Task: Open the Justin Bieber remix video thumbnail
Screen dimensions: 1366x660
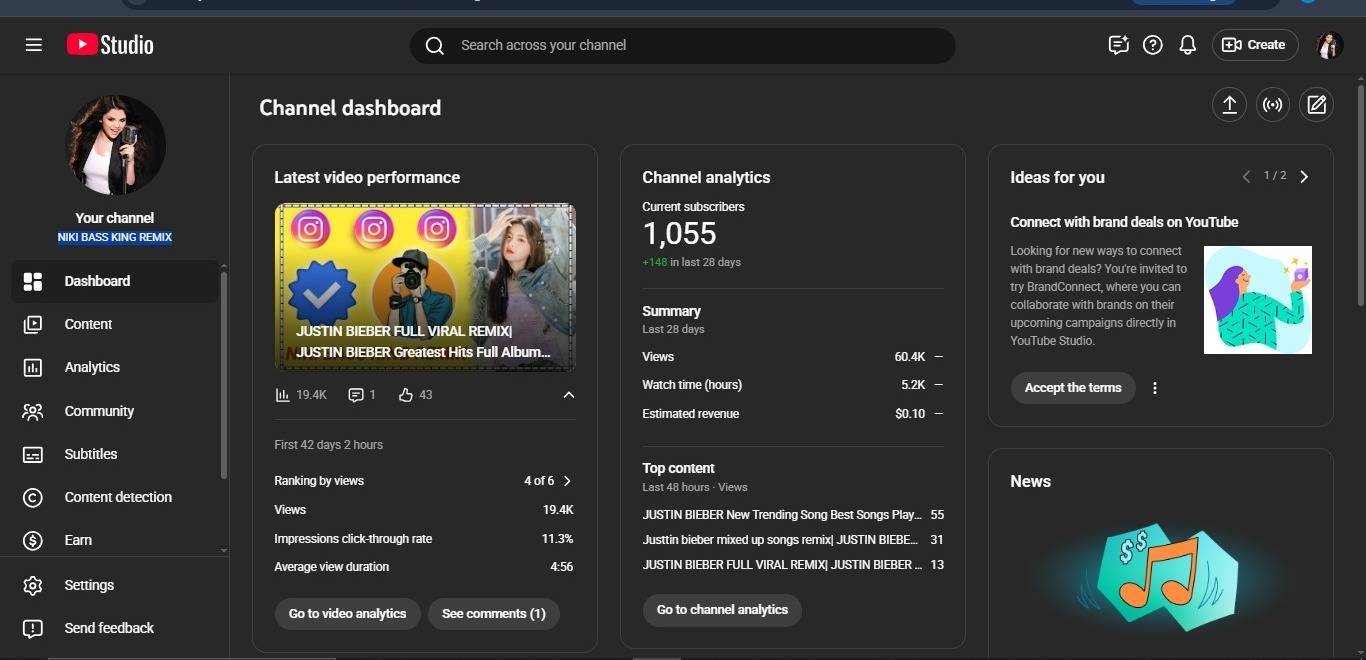Action: coord(425,287)
